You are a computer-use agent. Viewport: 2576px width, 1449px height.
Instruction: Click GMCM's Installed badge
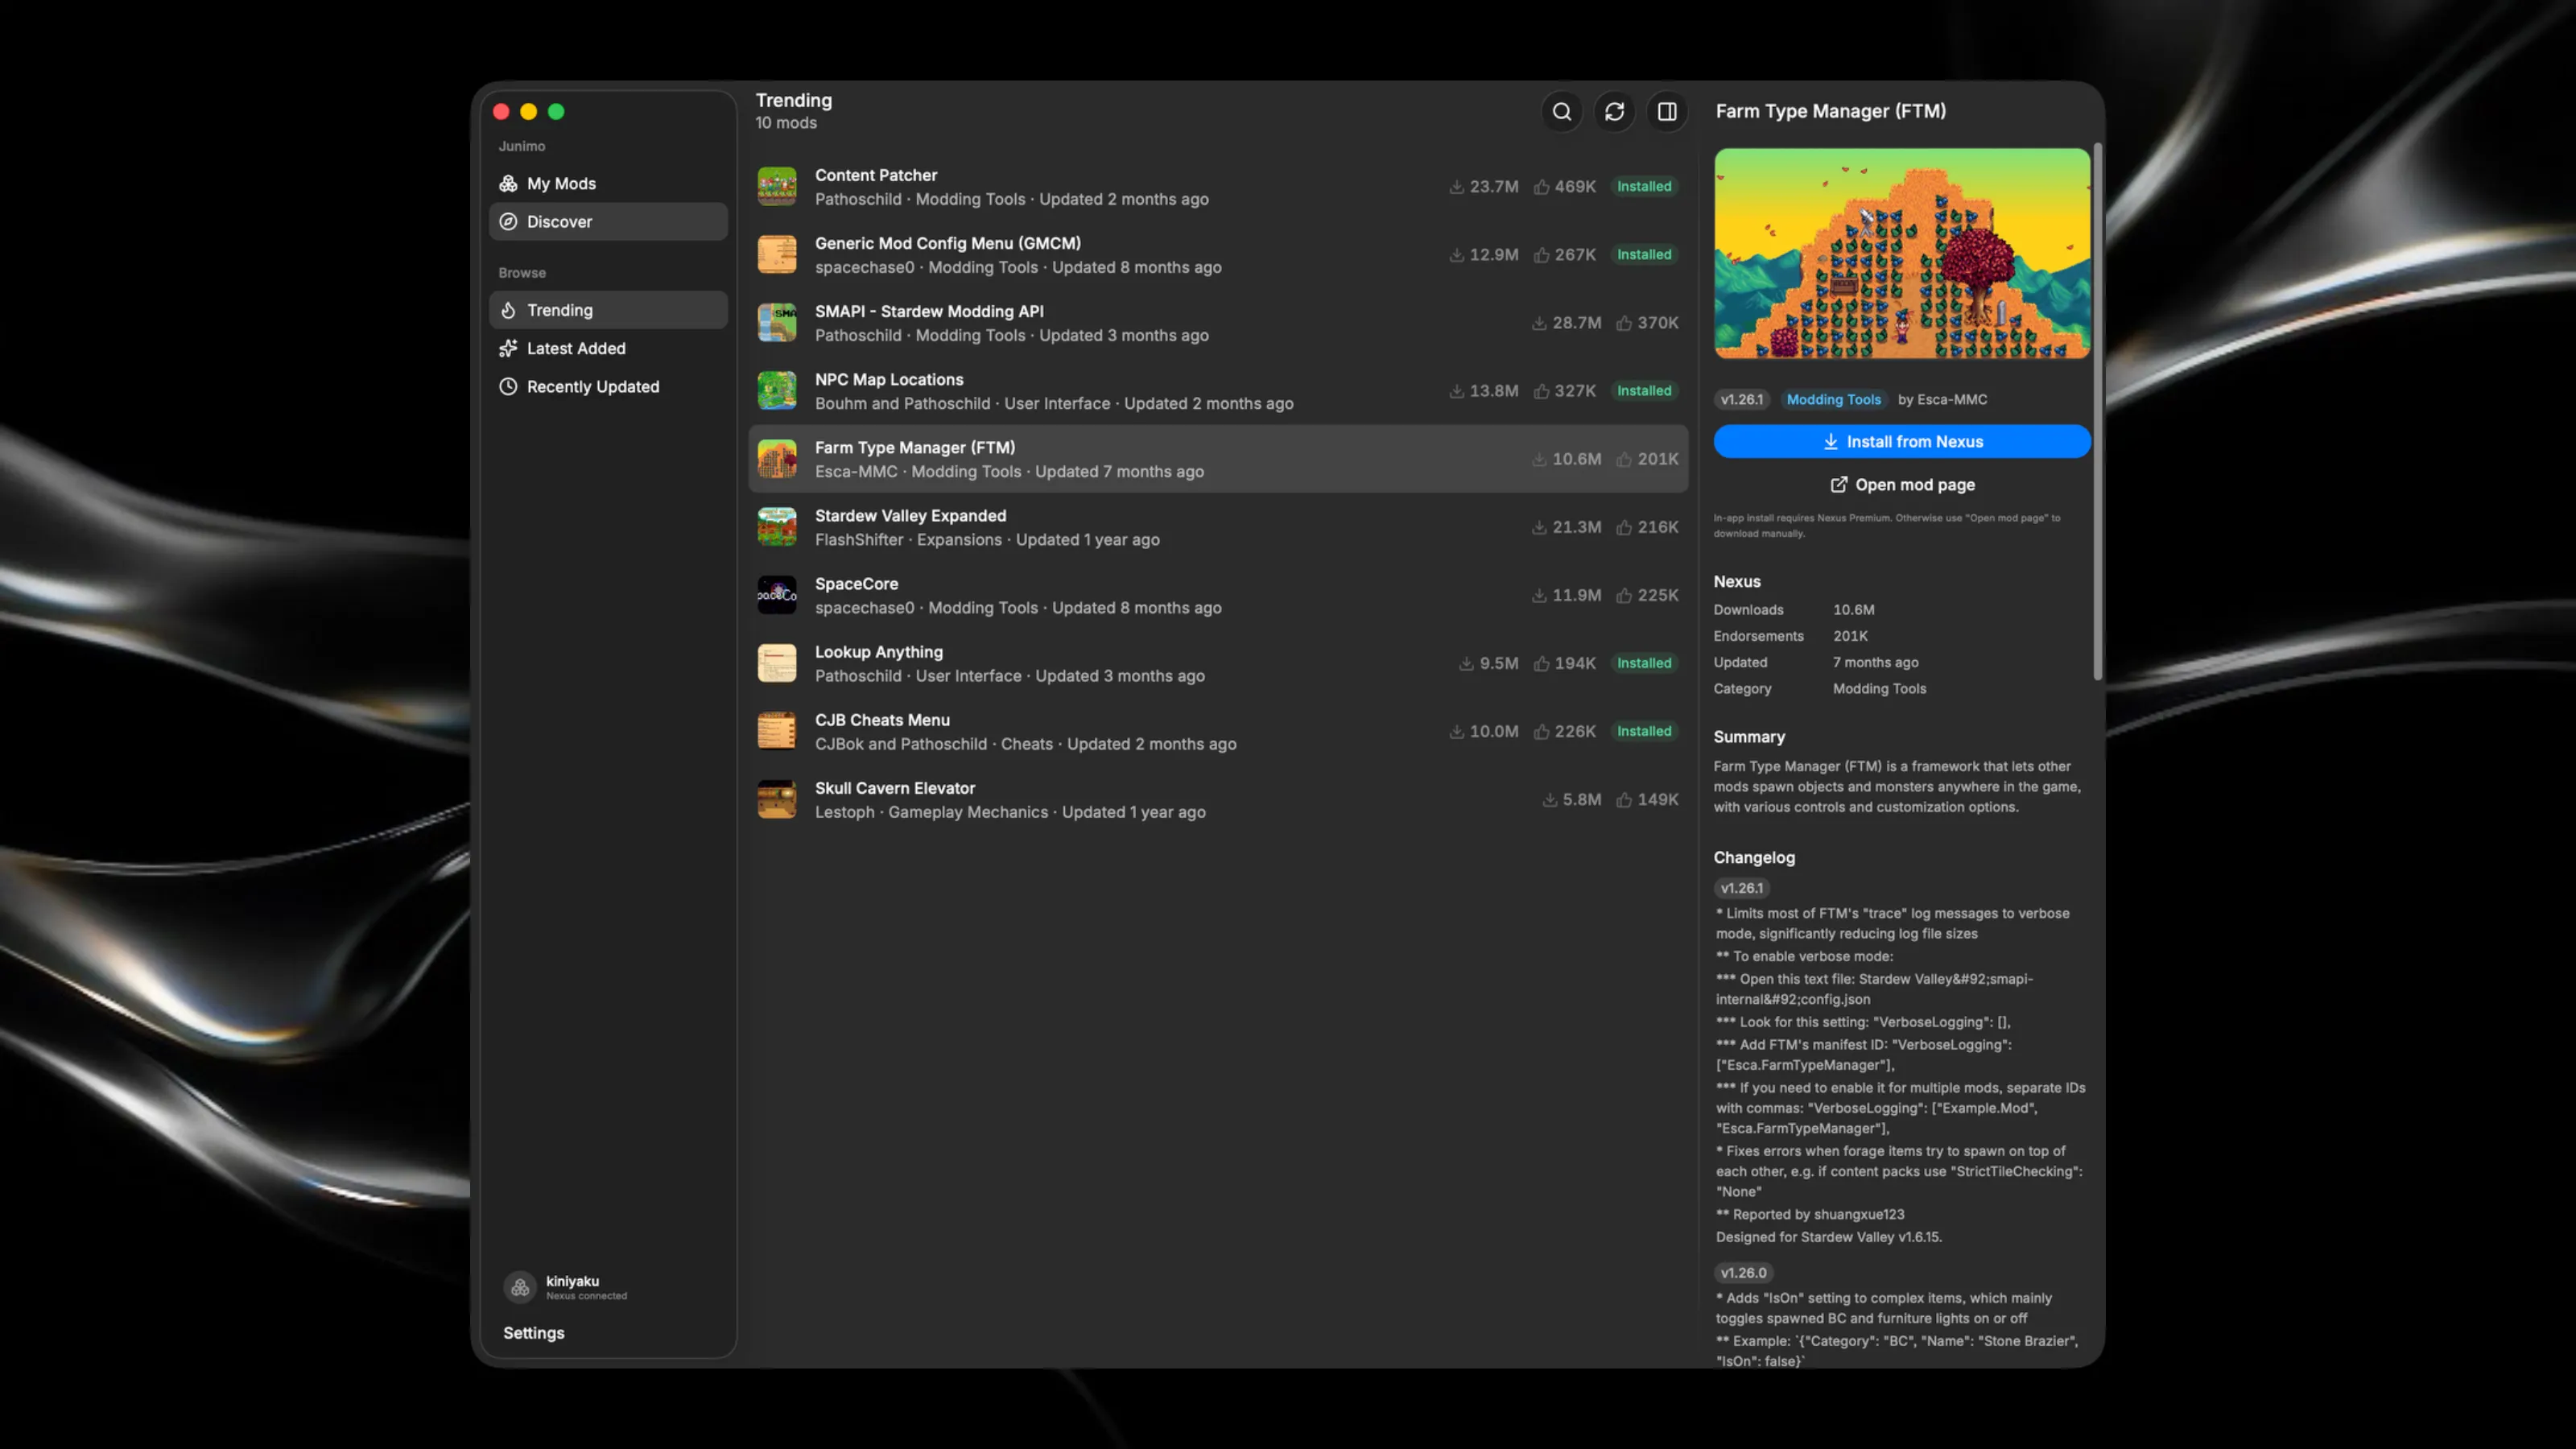[x=1644, y=255]
